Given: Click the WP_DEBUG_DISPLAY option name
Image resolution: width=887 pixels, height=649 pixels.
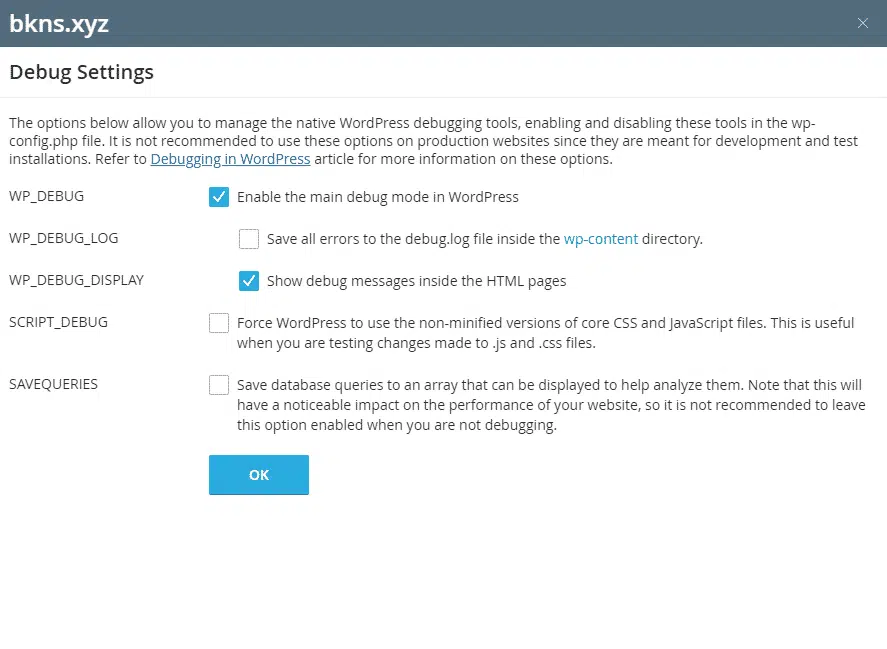Looking at the screenshot, I should [76, 280].
